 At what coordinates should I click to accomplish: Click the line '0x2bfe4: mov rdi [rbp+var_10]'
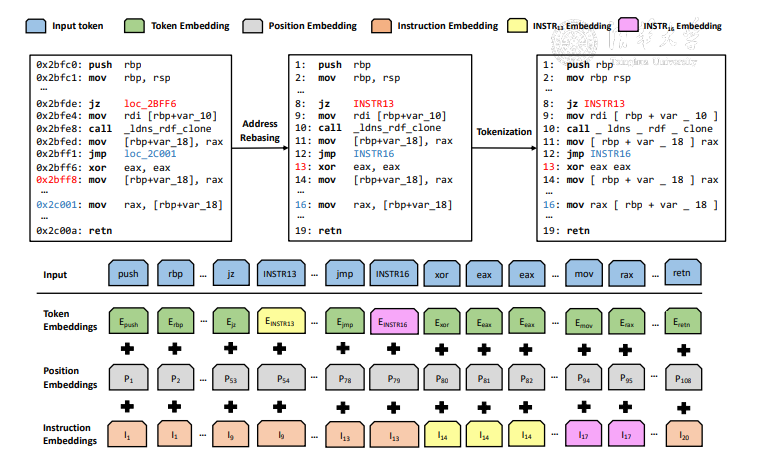(127, 116)
